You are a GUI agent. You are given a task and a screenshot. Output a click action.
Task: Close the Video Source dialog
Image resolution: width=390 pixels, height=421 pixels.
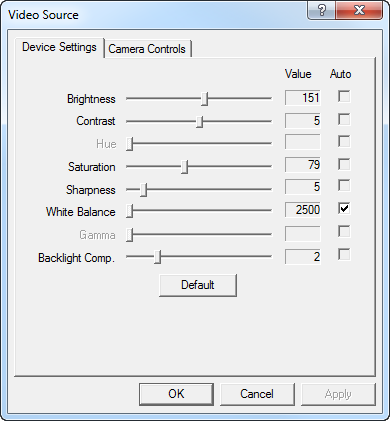[x=359, y=10]
